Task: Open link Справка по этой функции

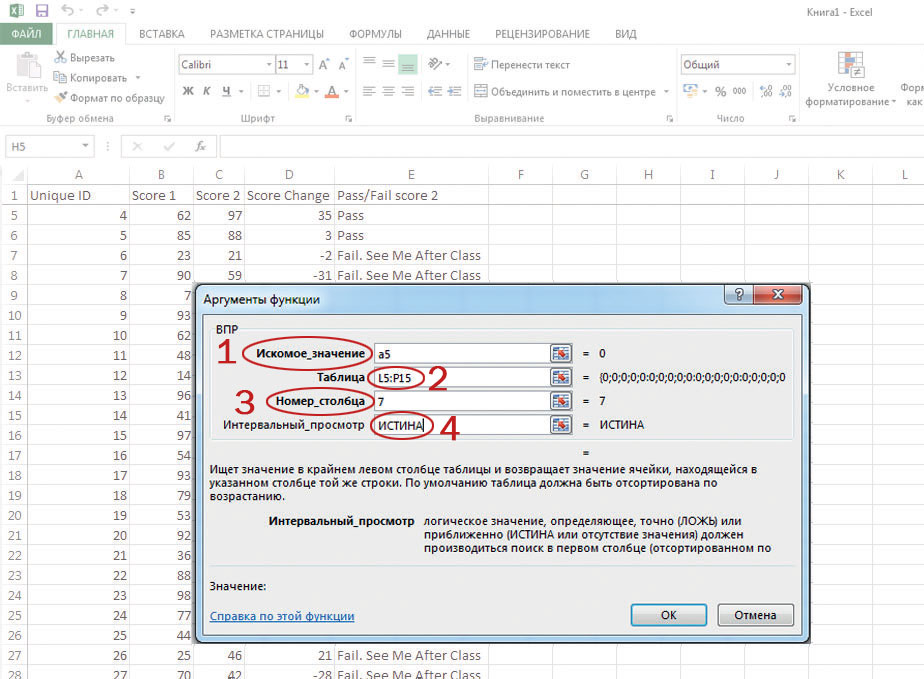Action: coord(282,616)
